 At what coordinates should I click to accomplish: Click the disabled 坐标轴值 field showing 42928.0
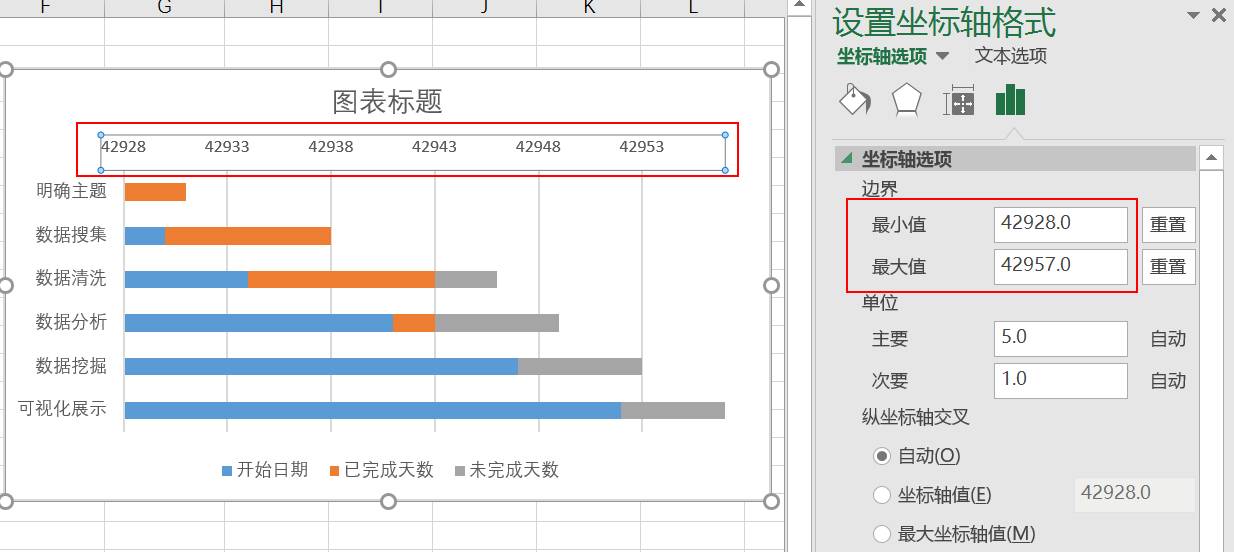coord(1134,494)
